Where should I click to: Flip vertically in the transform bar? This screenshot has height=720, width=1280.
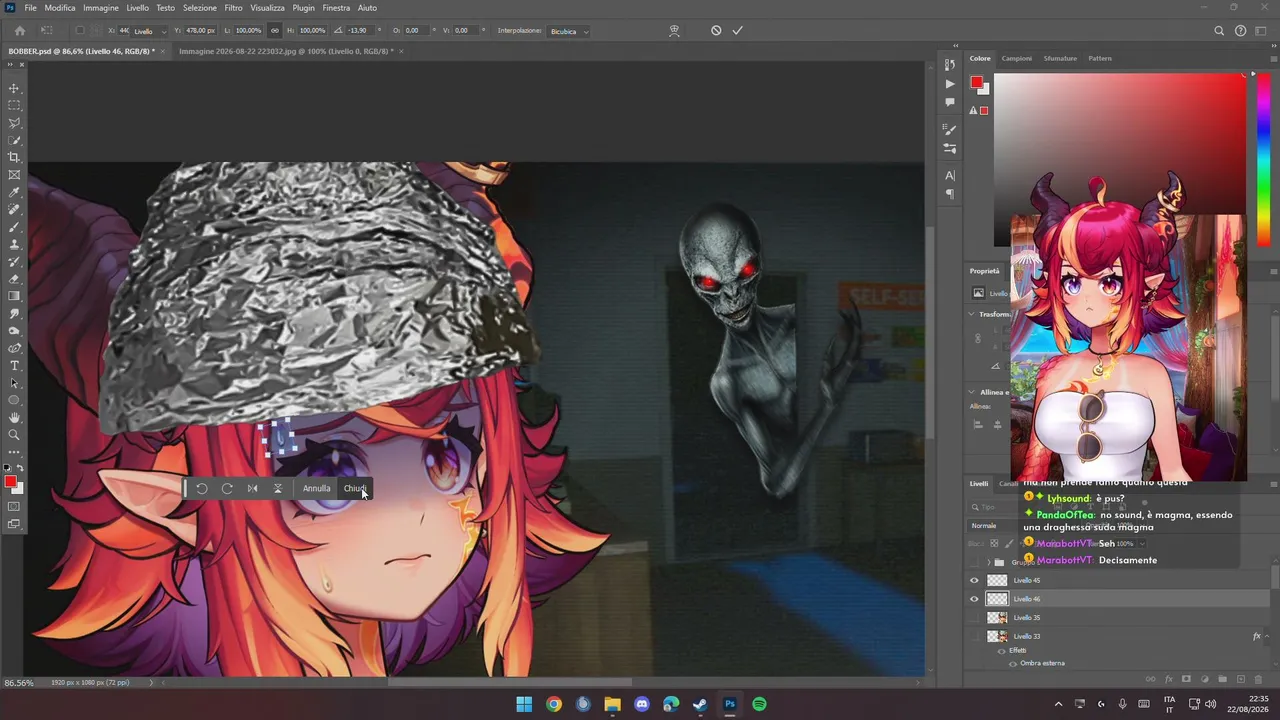click(278, 488)
